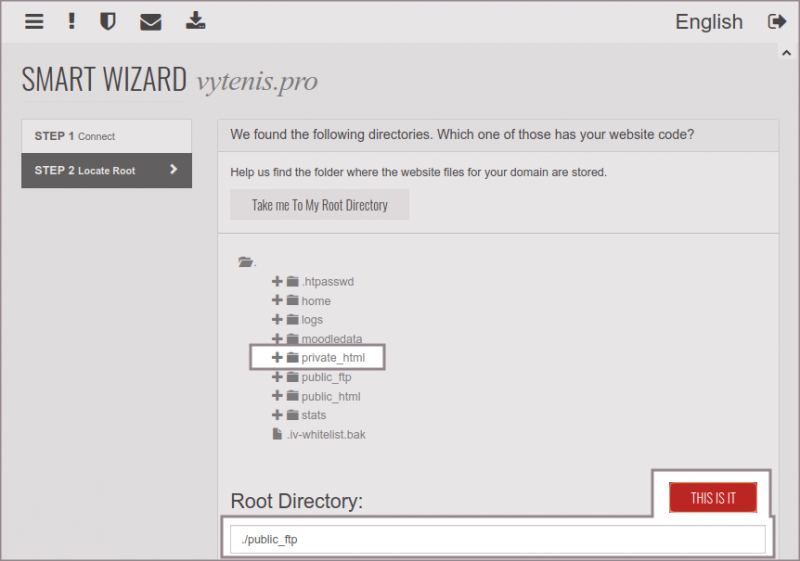Image resolution: width=800 pixels, height=561 pixels.
Task: Click the download icon in top bar
Action: [x=195, y=21]
